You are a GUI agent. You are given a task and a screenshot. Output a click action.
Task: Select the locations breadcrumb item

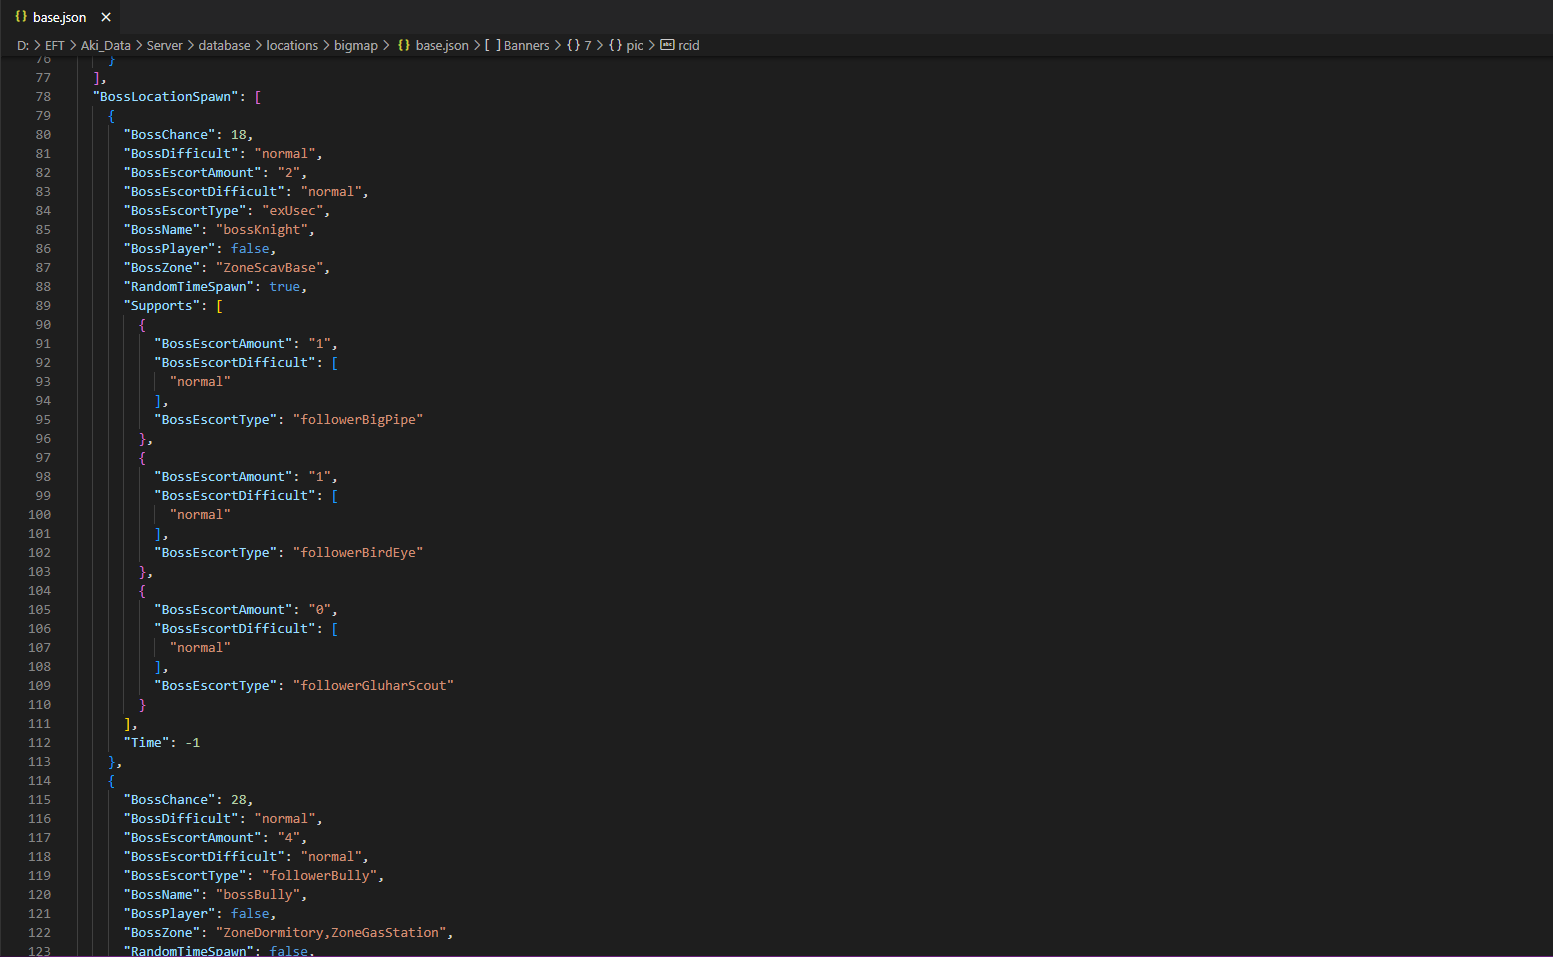point(292,45)
